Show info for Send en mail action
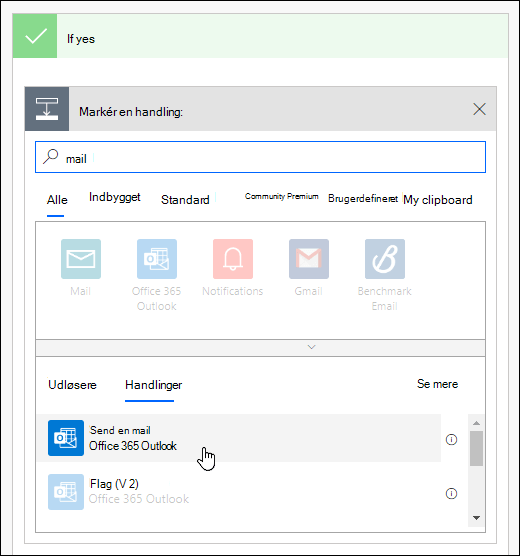The width and height of the screenshot is (520, 556). coord(451,440)
